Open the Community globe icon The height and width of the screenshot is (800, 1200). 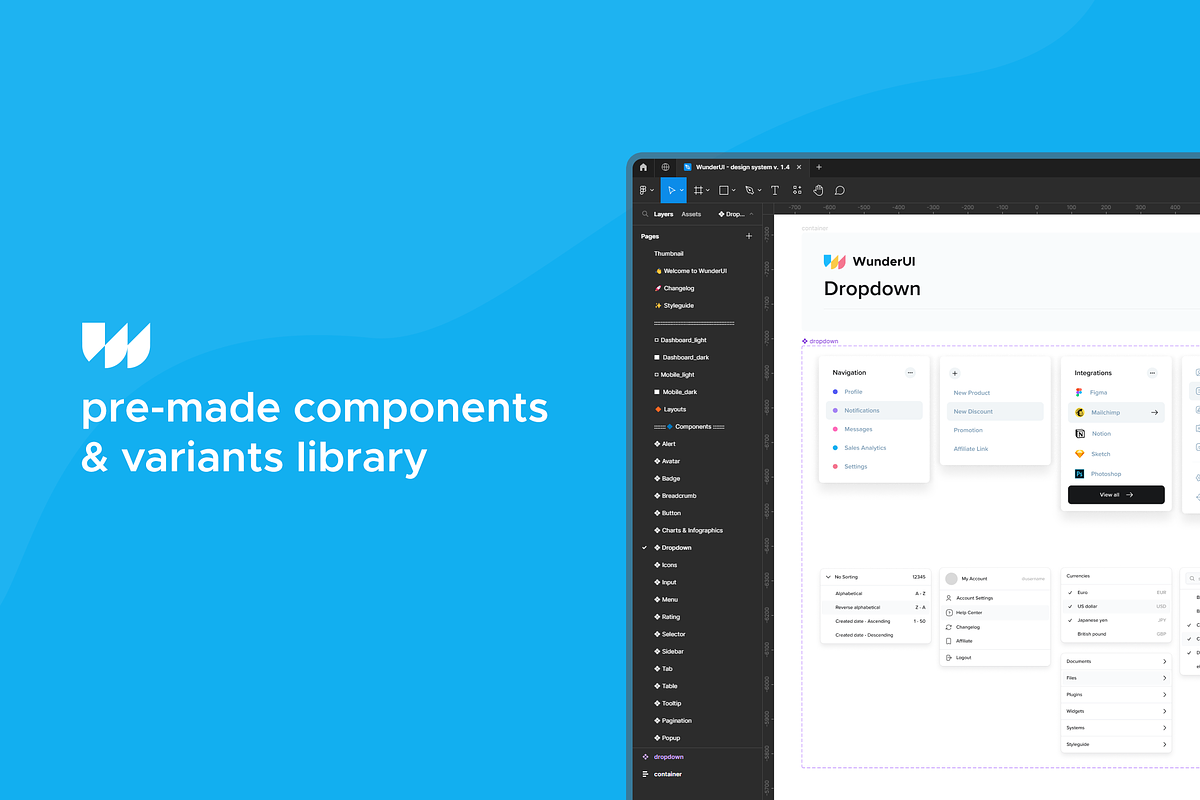coord(665,167)
